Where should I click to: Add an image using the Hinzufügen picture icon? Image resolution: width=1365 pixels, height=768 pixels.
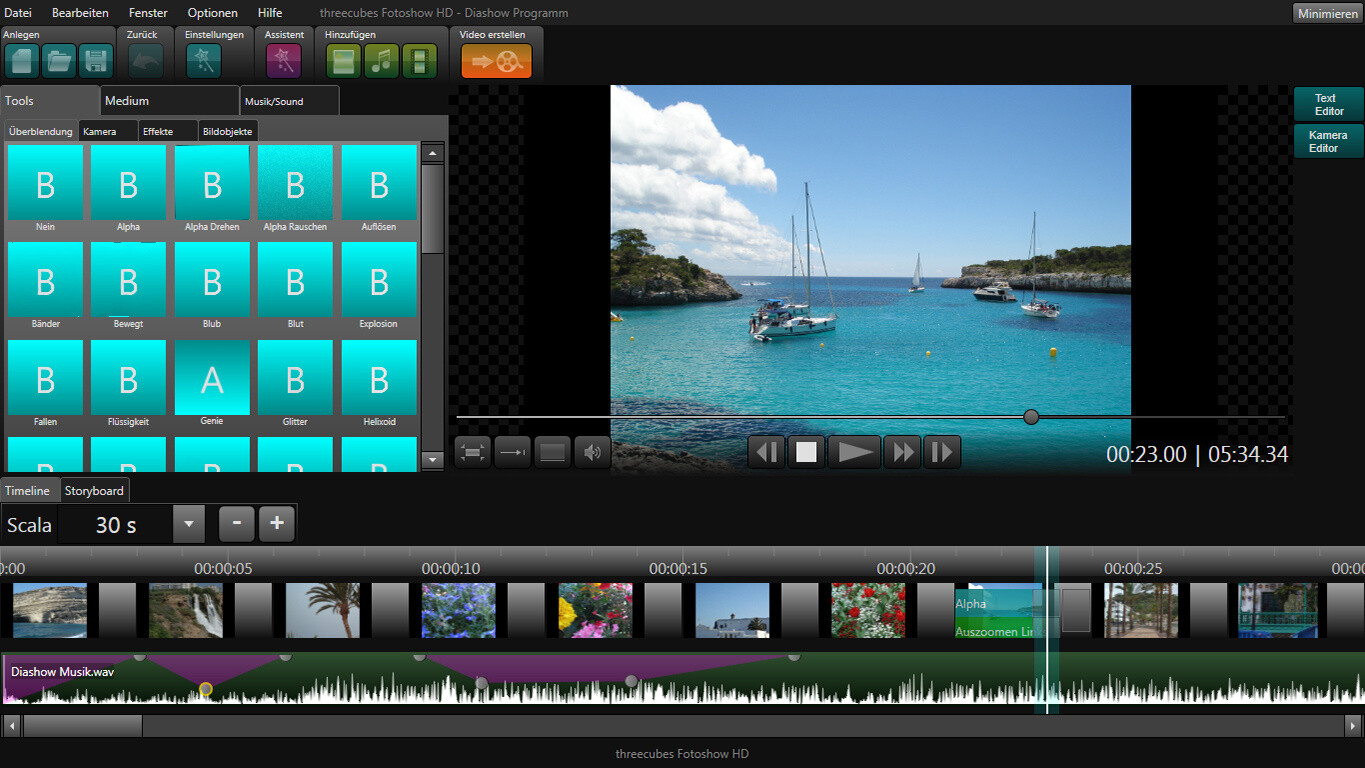pyautogui.click(x=343, y=60)
